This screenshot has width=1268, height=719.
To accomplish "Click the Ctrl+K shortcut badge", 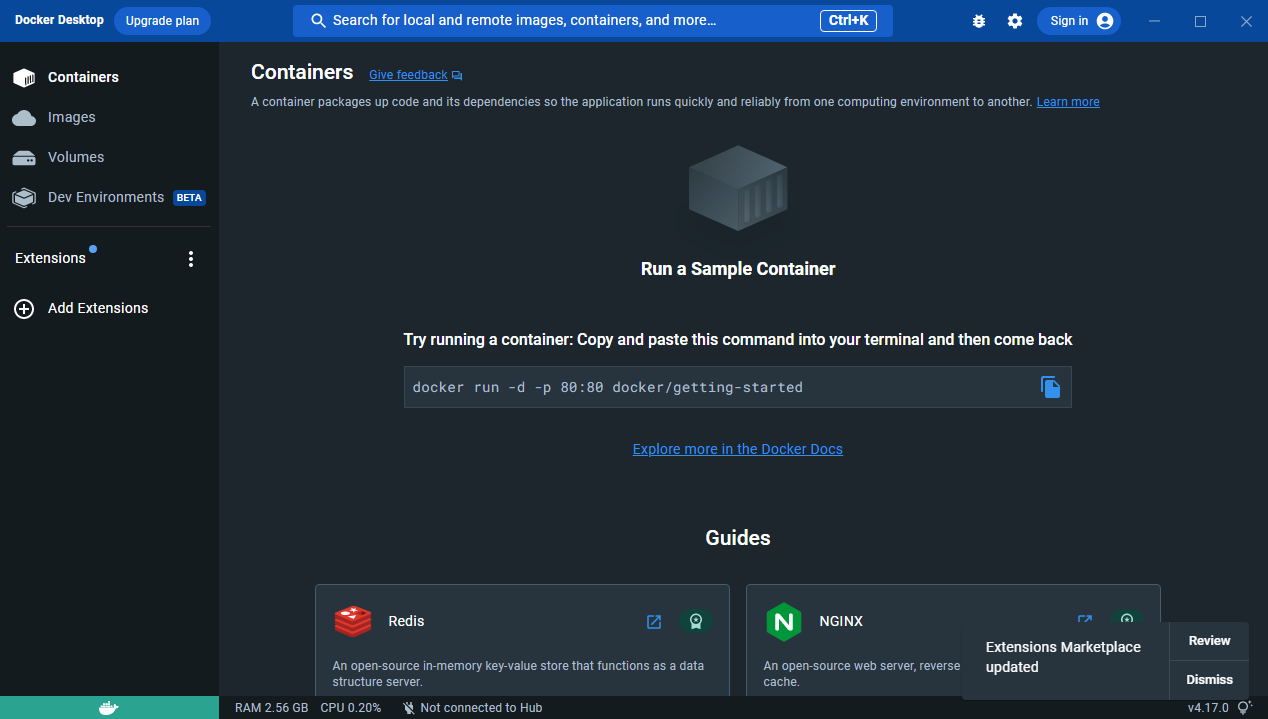I will [x=848, y=21].
